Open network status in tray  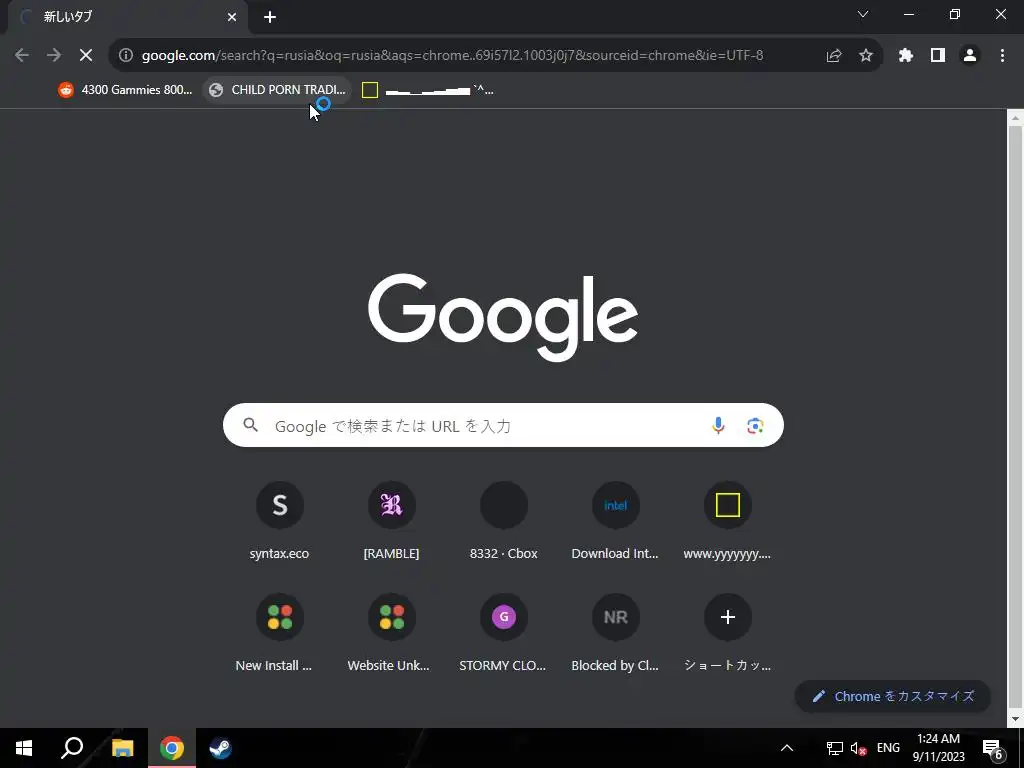click(835, 748)
